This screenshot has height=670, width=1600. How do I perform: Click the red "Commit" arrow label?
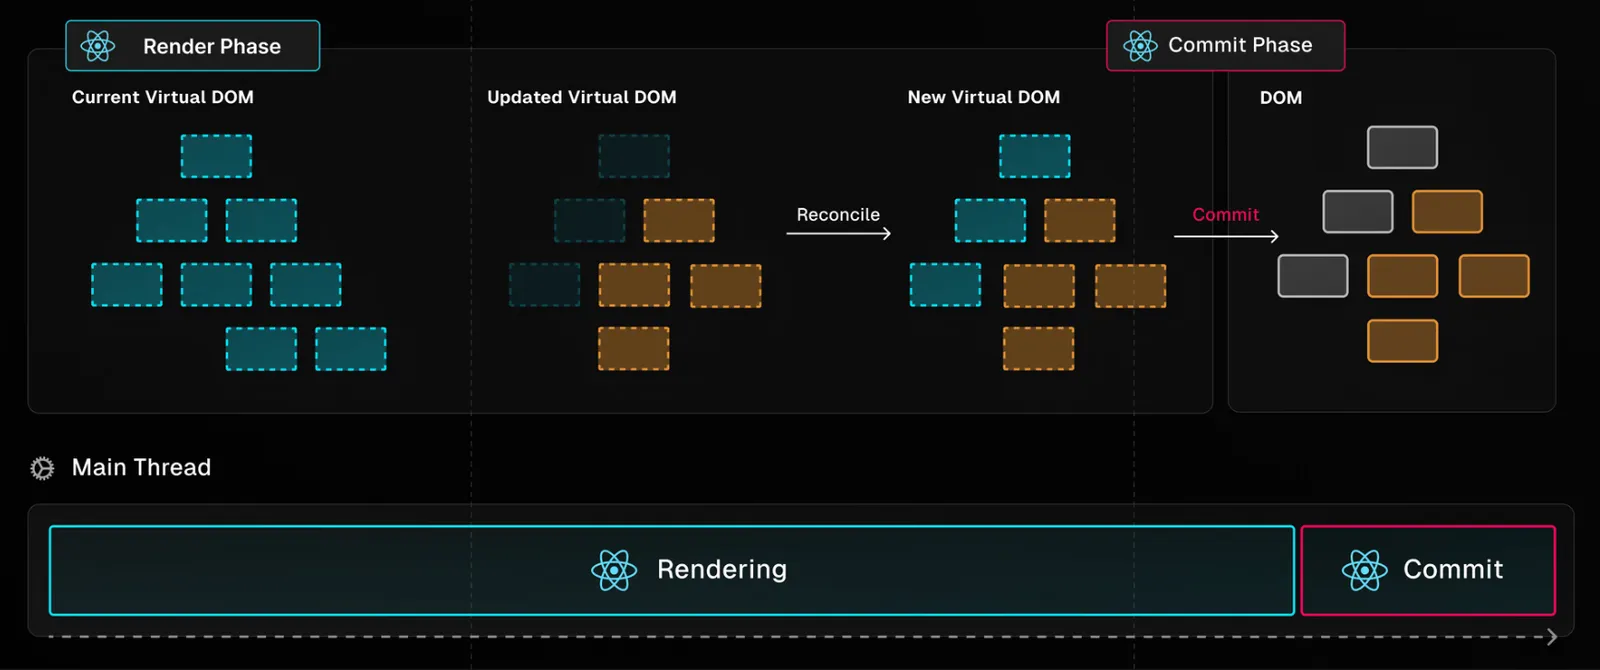pos(1225,215)
